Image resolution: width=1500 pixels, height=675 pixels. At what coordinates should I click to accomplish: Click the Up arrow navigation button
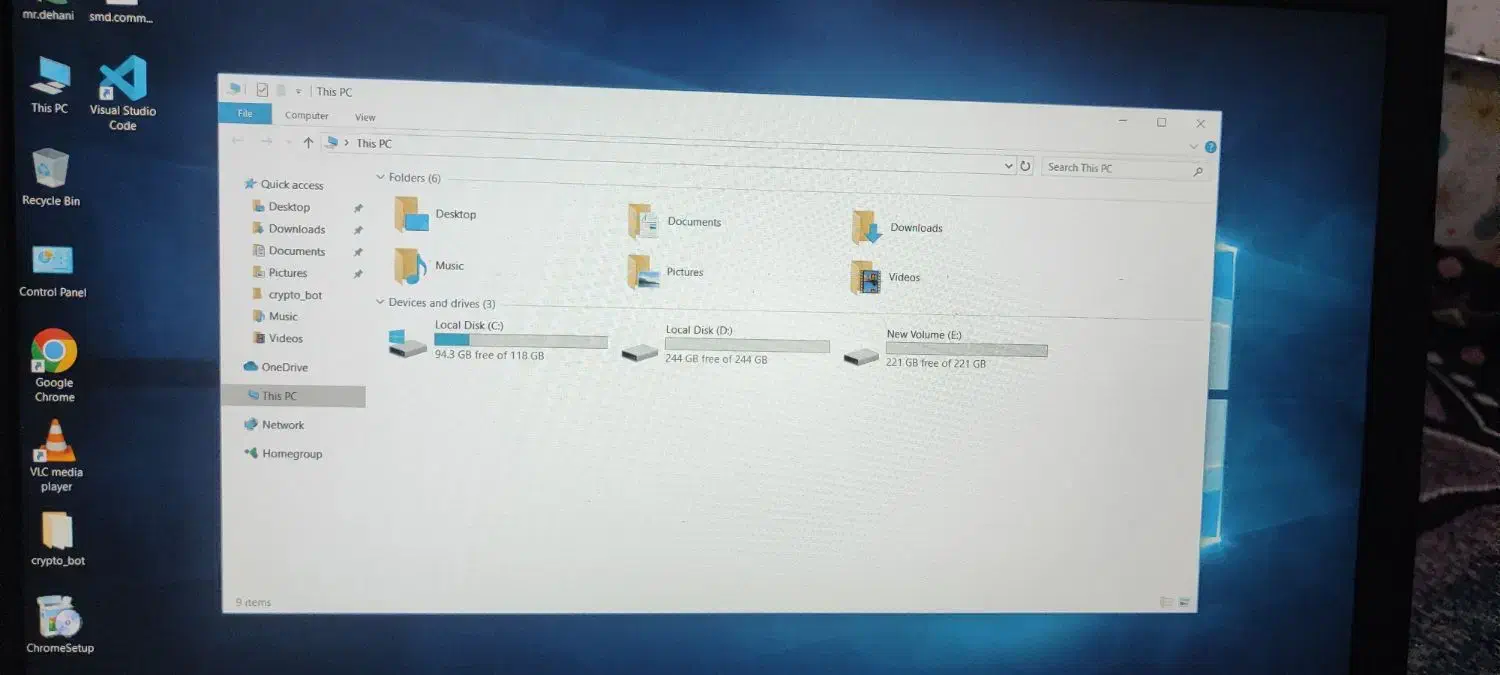308,143
